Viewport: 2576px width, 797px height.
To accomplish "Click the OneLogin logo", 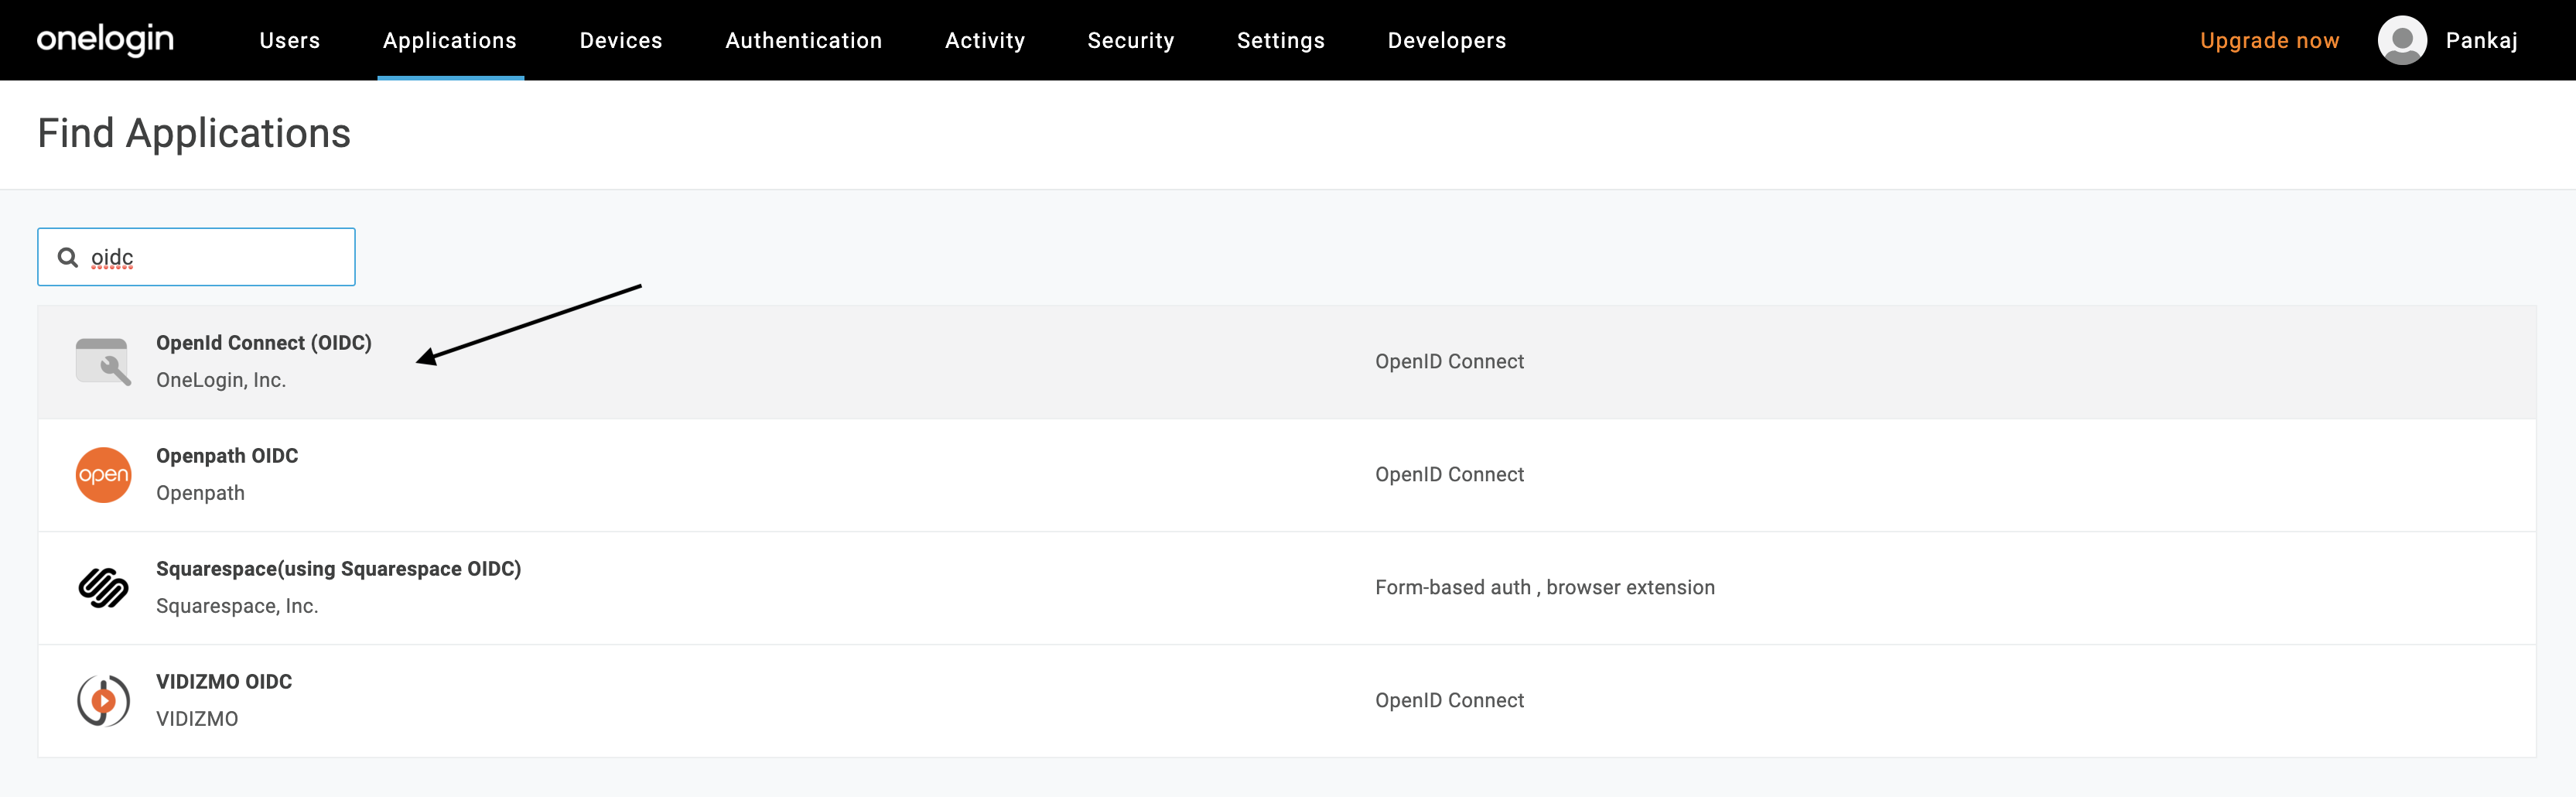I will point(105,40).
